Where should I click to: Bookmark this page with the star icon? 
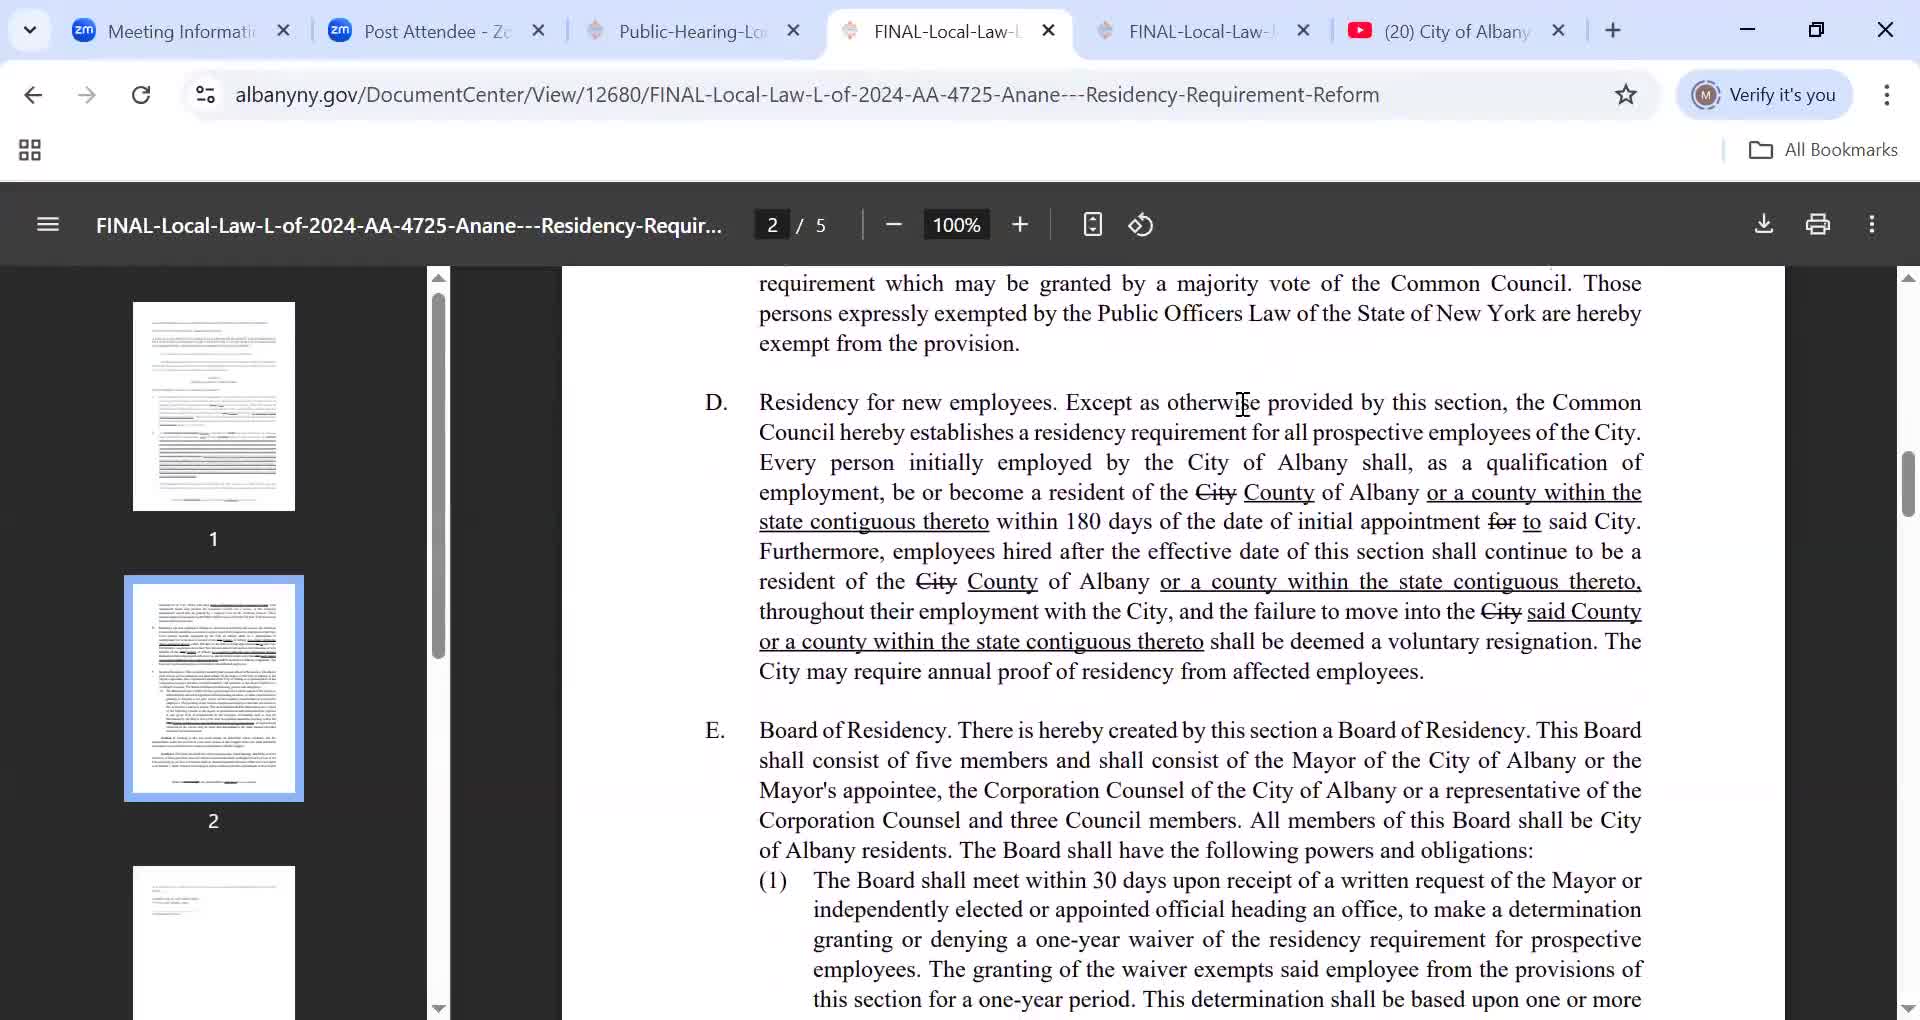coord(1626,95)
